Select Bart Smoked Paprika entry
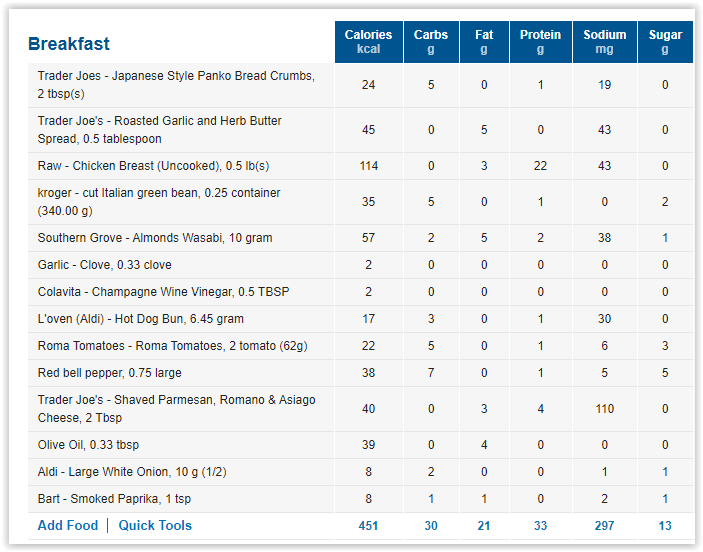This screenshot has width=703, height=552. pyautogui.click(x=114, y=499)
